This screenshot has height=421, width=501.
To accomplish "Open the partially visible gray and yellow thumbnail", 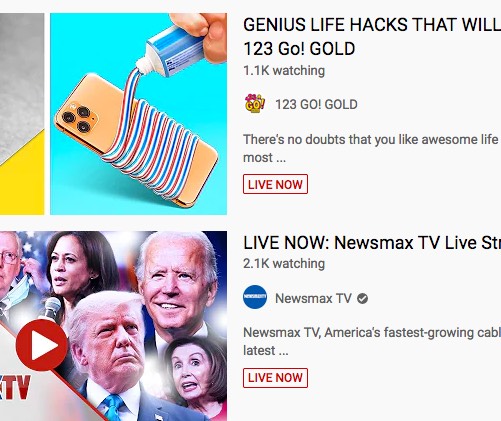I will [22, 114].
